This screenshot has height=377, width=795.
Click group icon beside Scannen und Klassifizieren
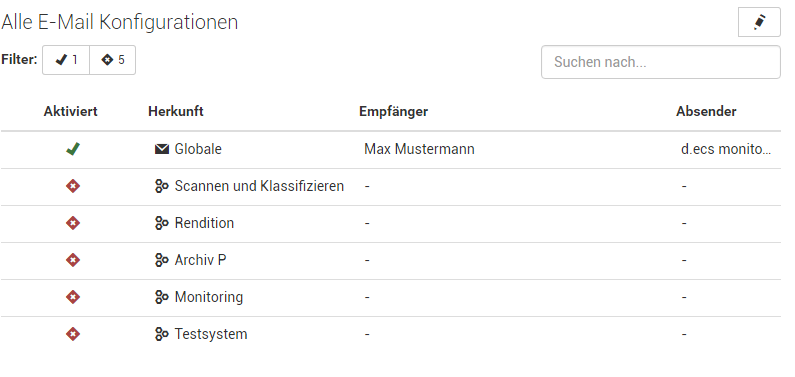click(162, 186)
